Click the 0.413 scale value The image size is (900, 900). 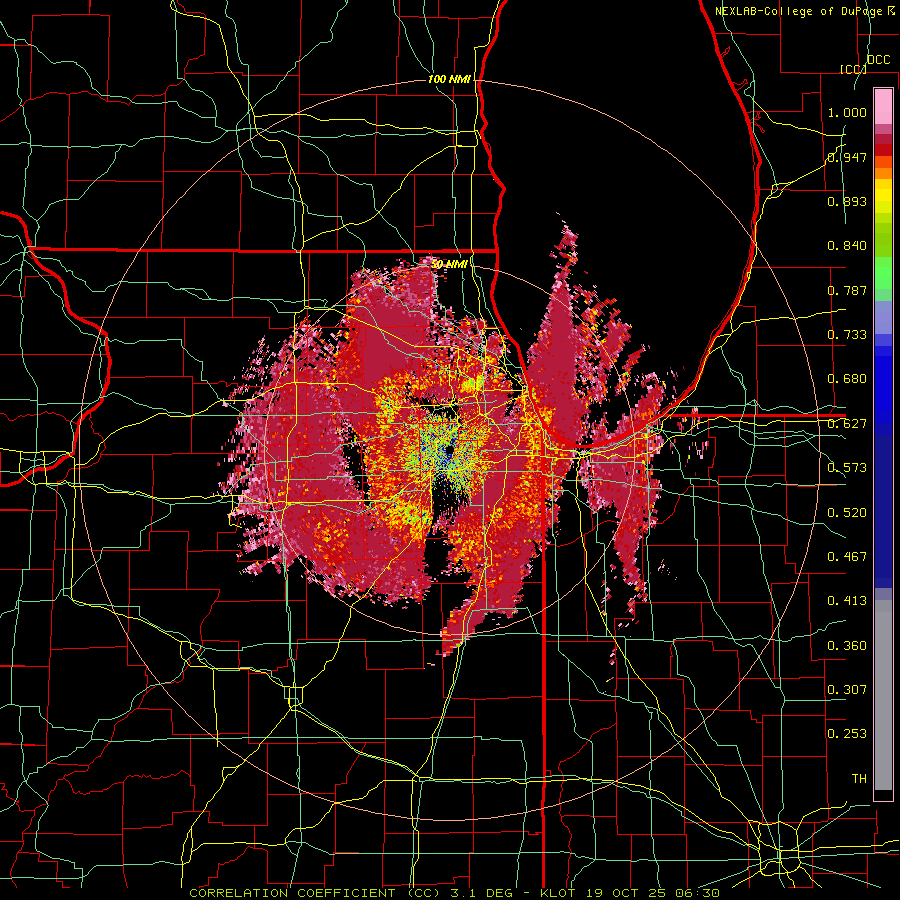[x=847, y=601]
